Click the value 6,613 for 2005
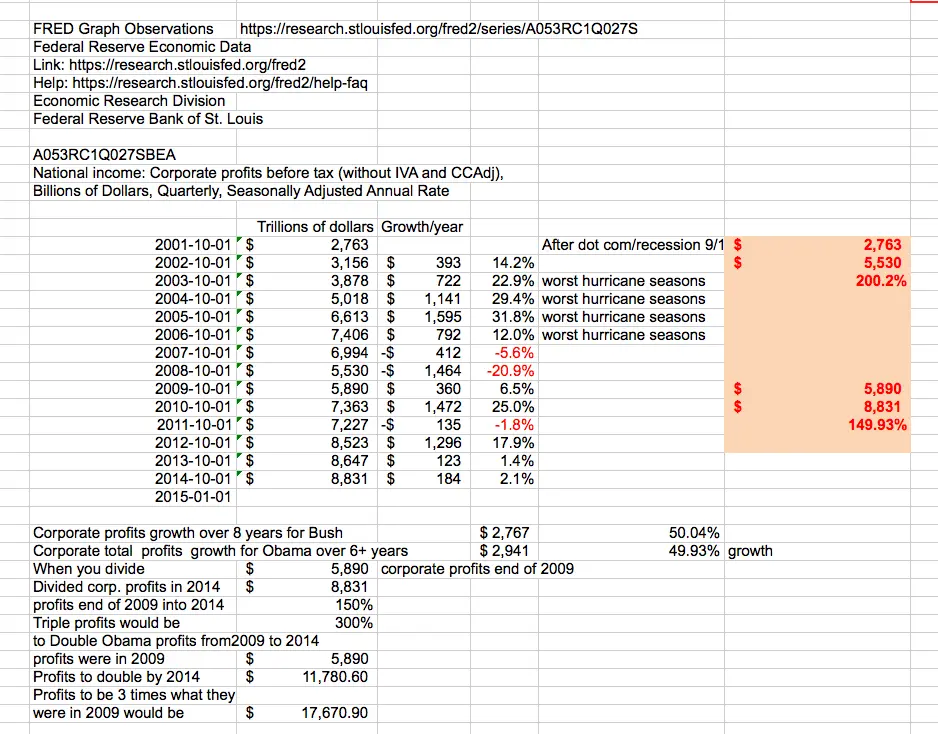The height and width of the screenshot is (734, 938). pos(349,316)
